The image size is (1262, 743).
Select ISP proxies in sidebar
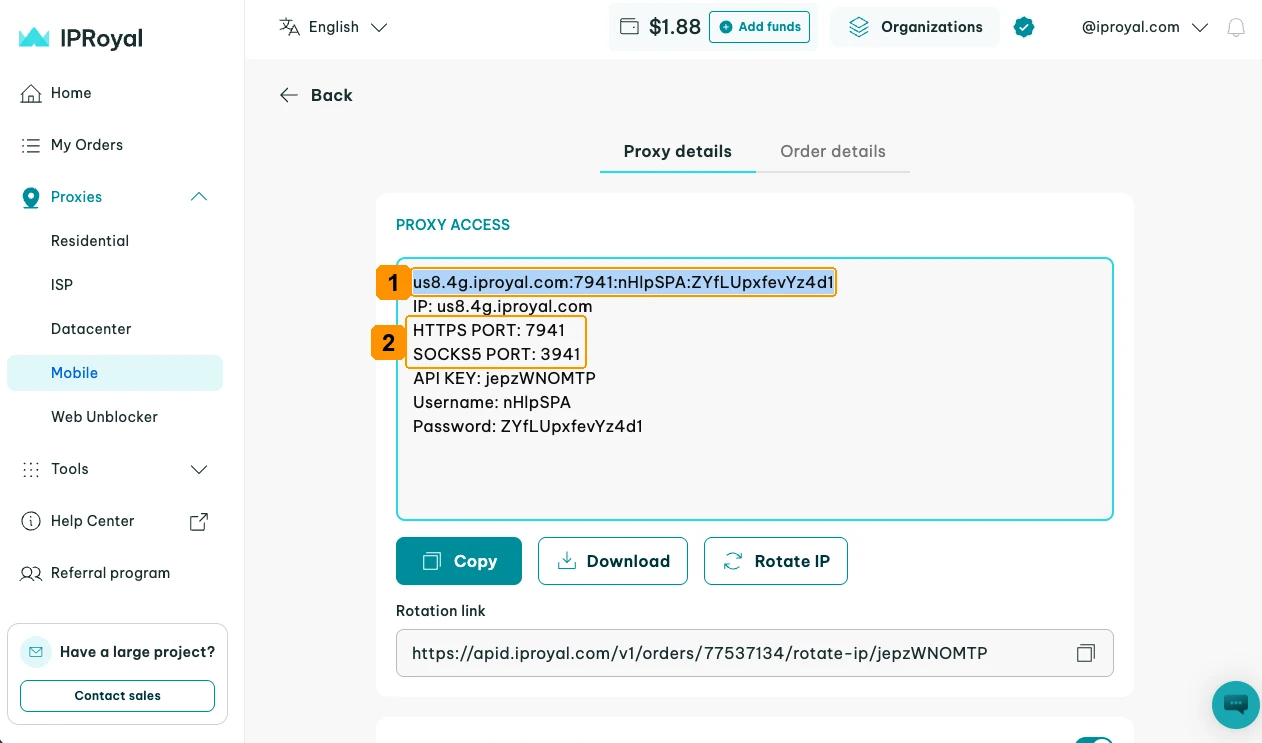coord(62,285)
